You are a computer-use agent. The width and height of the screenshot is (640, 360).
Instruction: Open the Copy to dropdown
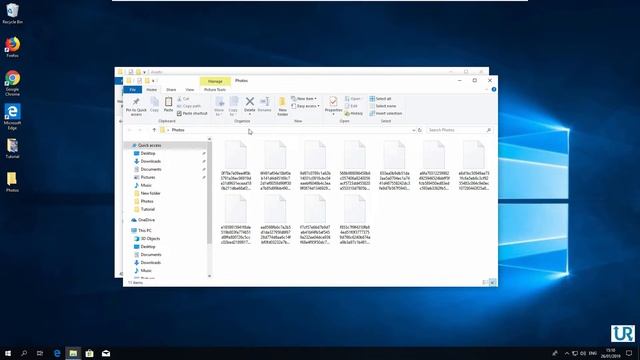tap(233, 107)
